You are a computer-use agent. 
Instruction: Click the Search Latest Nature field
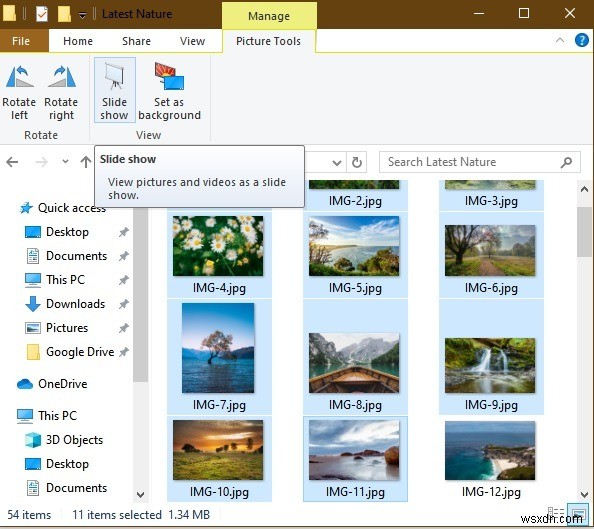click(x=480, y=162)
